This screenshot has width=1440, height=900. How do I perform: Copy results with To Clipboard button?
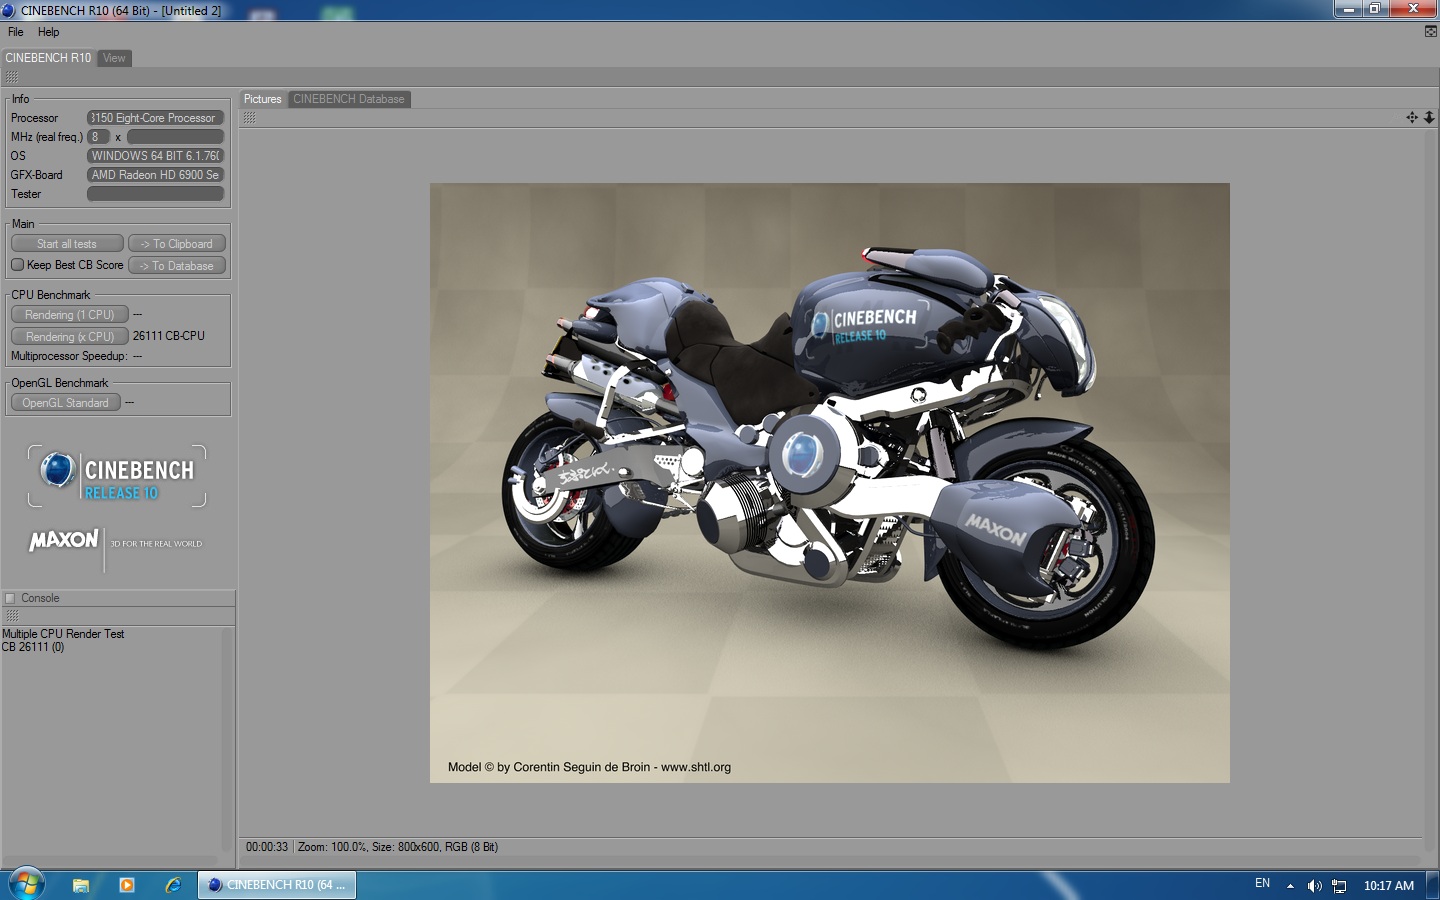177,244
